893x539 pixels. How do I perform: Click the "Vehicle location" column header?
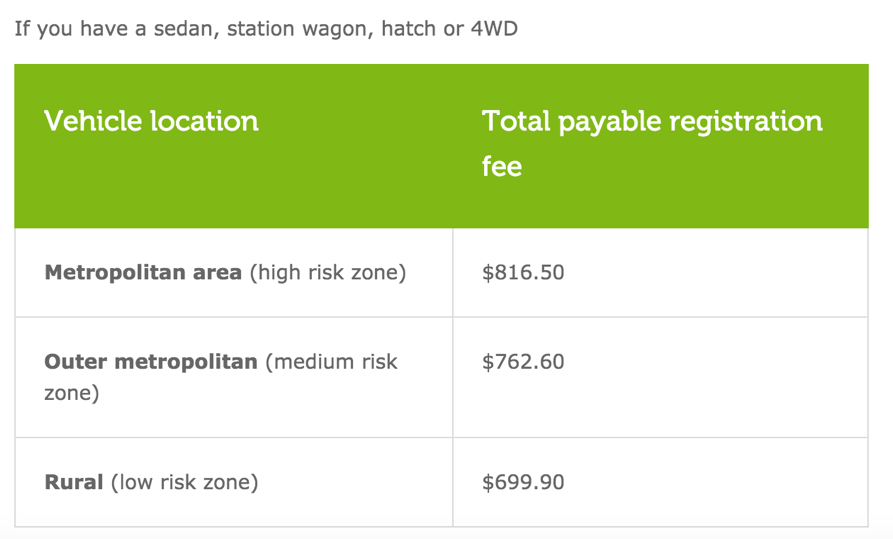tap(151, 122)
